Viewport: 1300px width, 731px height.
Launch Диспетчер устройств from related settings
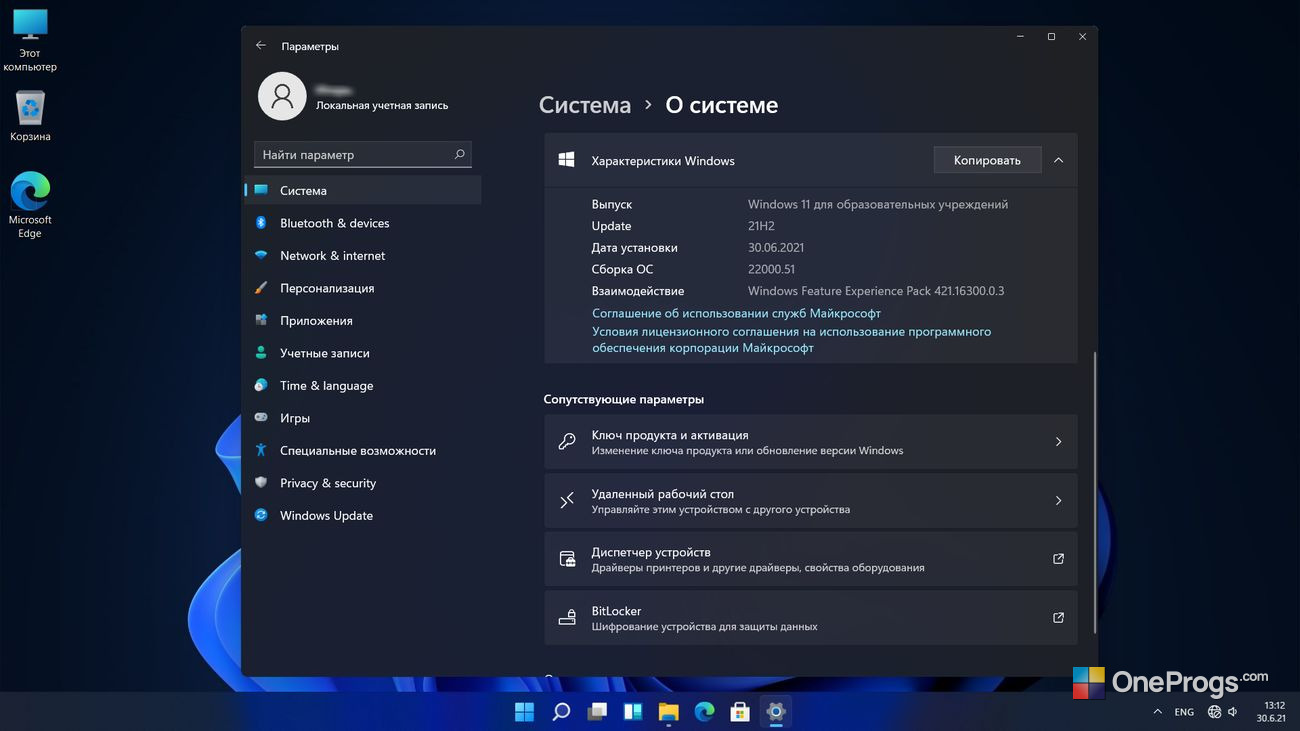(811, 559)
